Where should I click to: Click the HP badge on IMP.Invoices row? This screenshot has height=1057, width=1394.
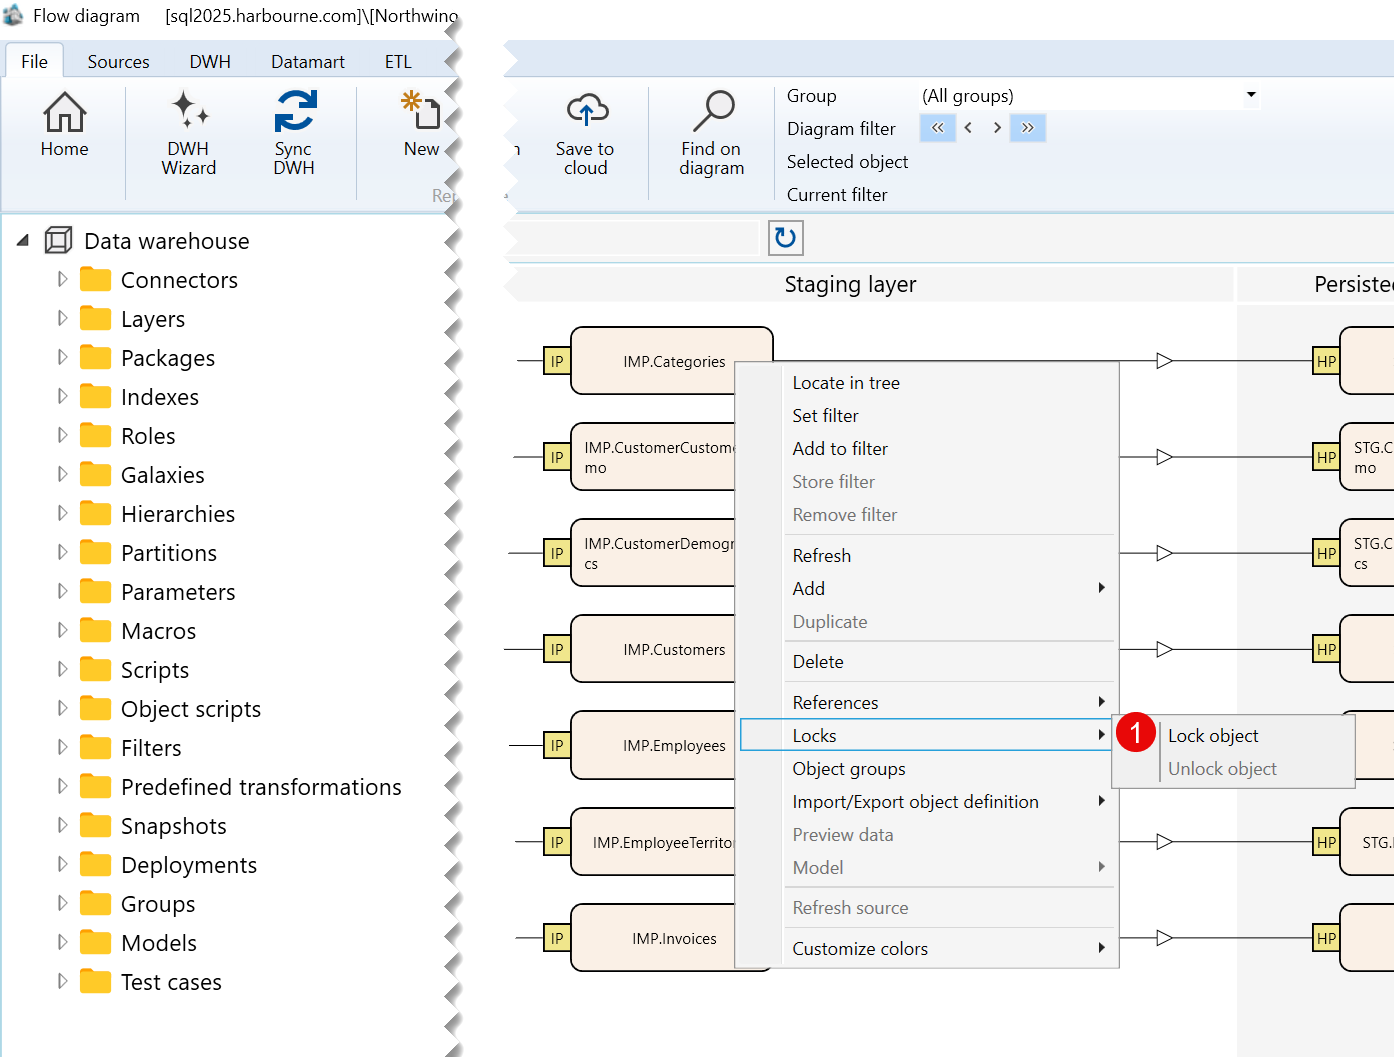point(1326,938)
